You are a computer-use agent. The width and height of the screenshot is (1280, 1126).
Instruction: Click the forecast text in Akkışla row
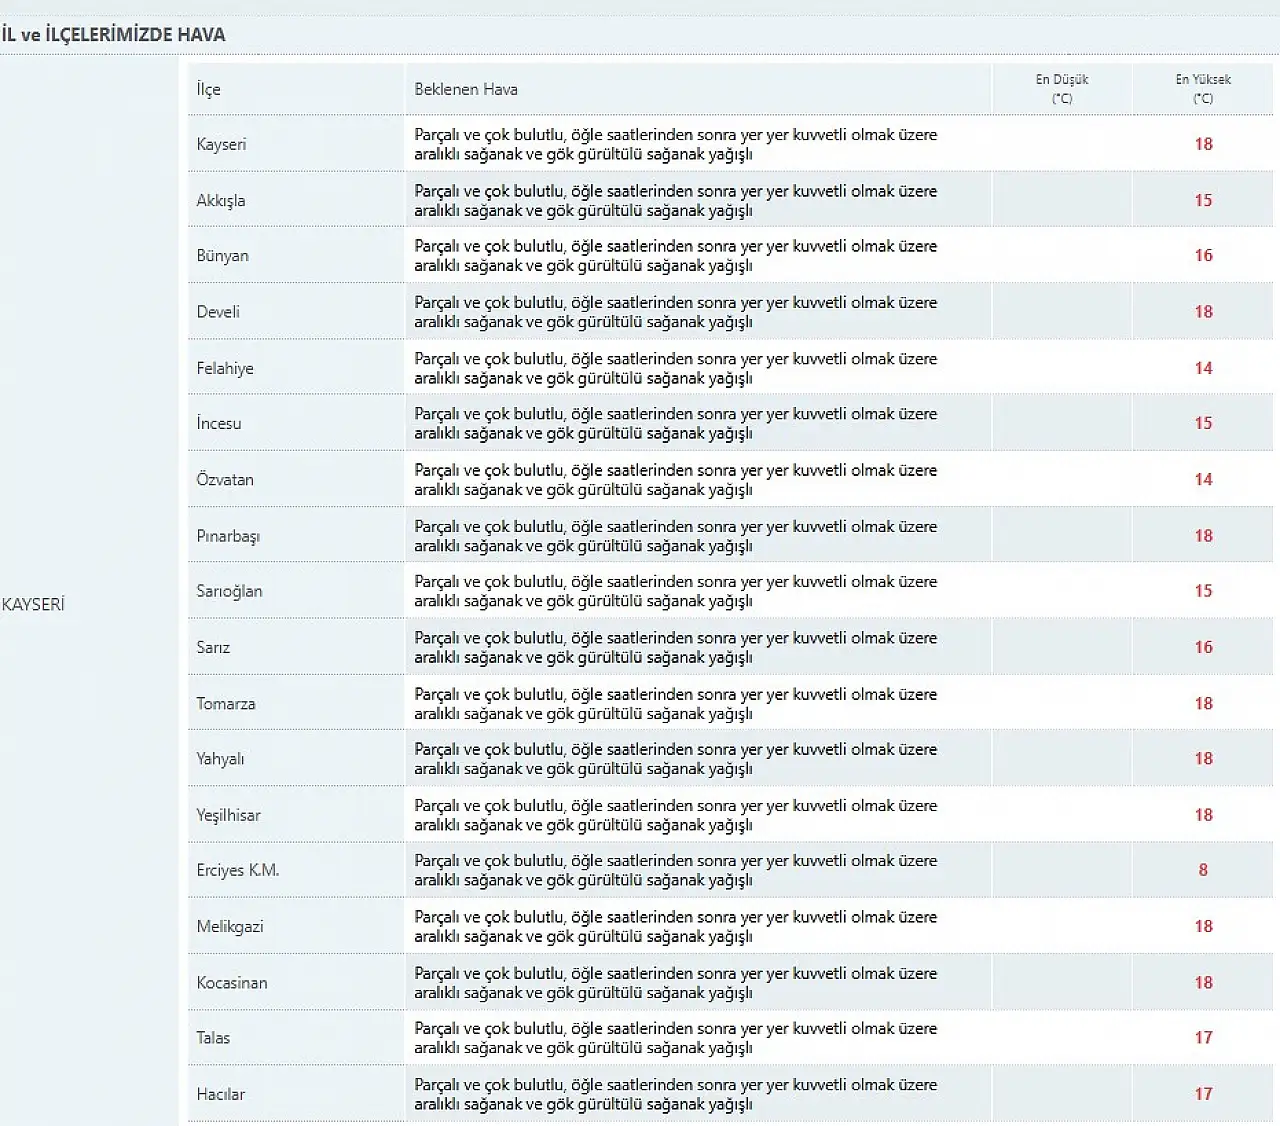[x=676, y=200]
